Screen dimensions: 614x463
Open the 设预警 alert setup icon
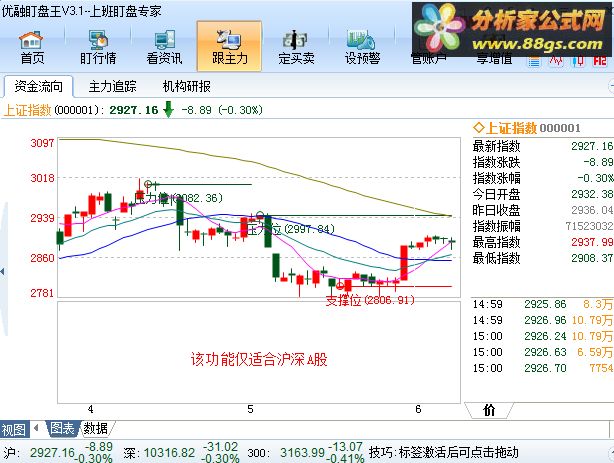pyautogui.click(x=362, y=48)
